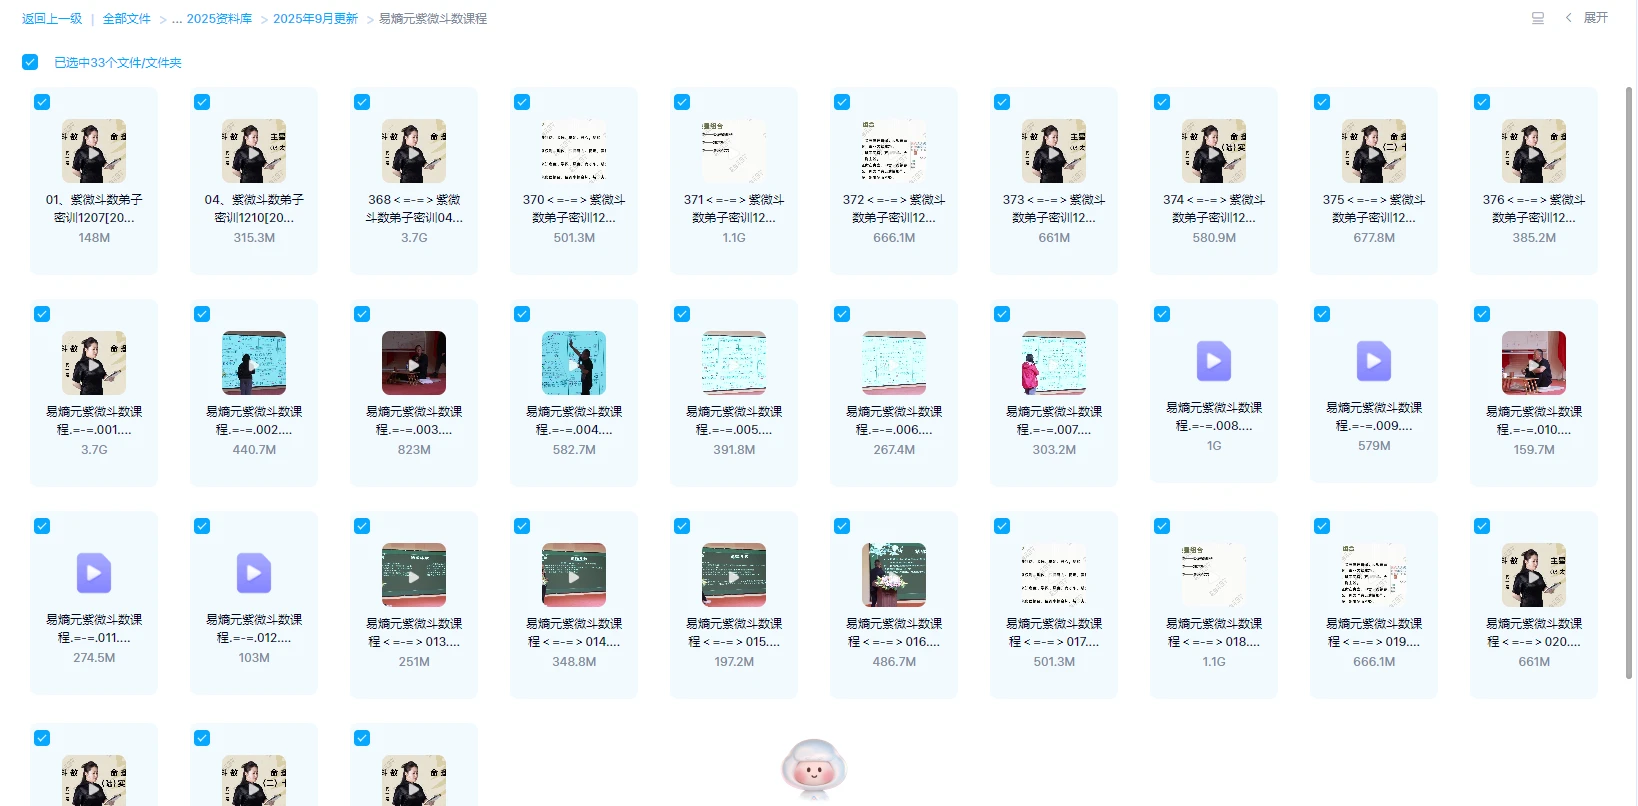Open file name link 易熵元紫微斗数课程 005
This screenshot has height=806, width=1638.
click(x=734, y=420)
